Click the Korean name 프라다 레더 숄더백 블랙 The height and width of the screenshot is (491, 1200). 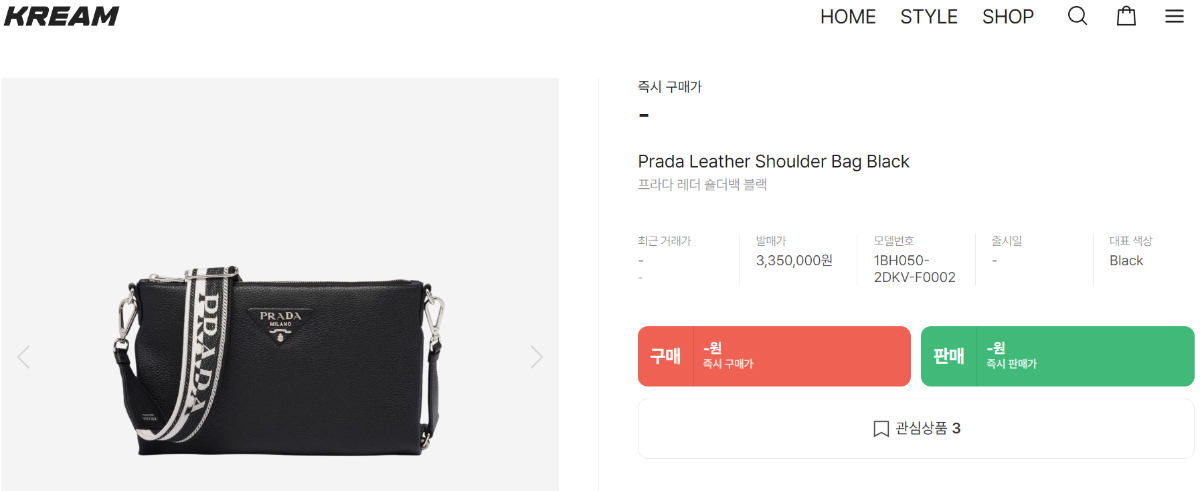click(702, 185)
